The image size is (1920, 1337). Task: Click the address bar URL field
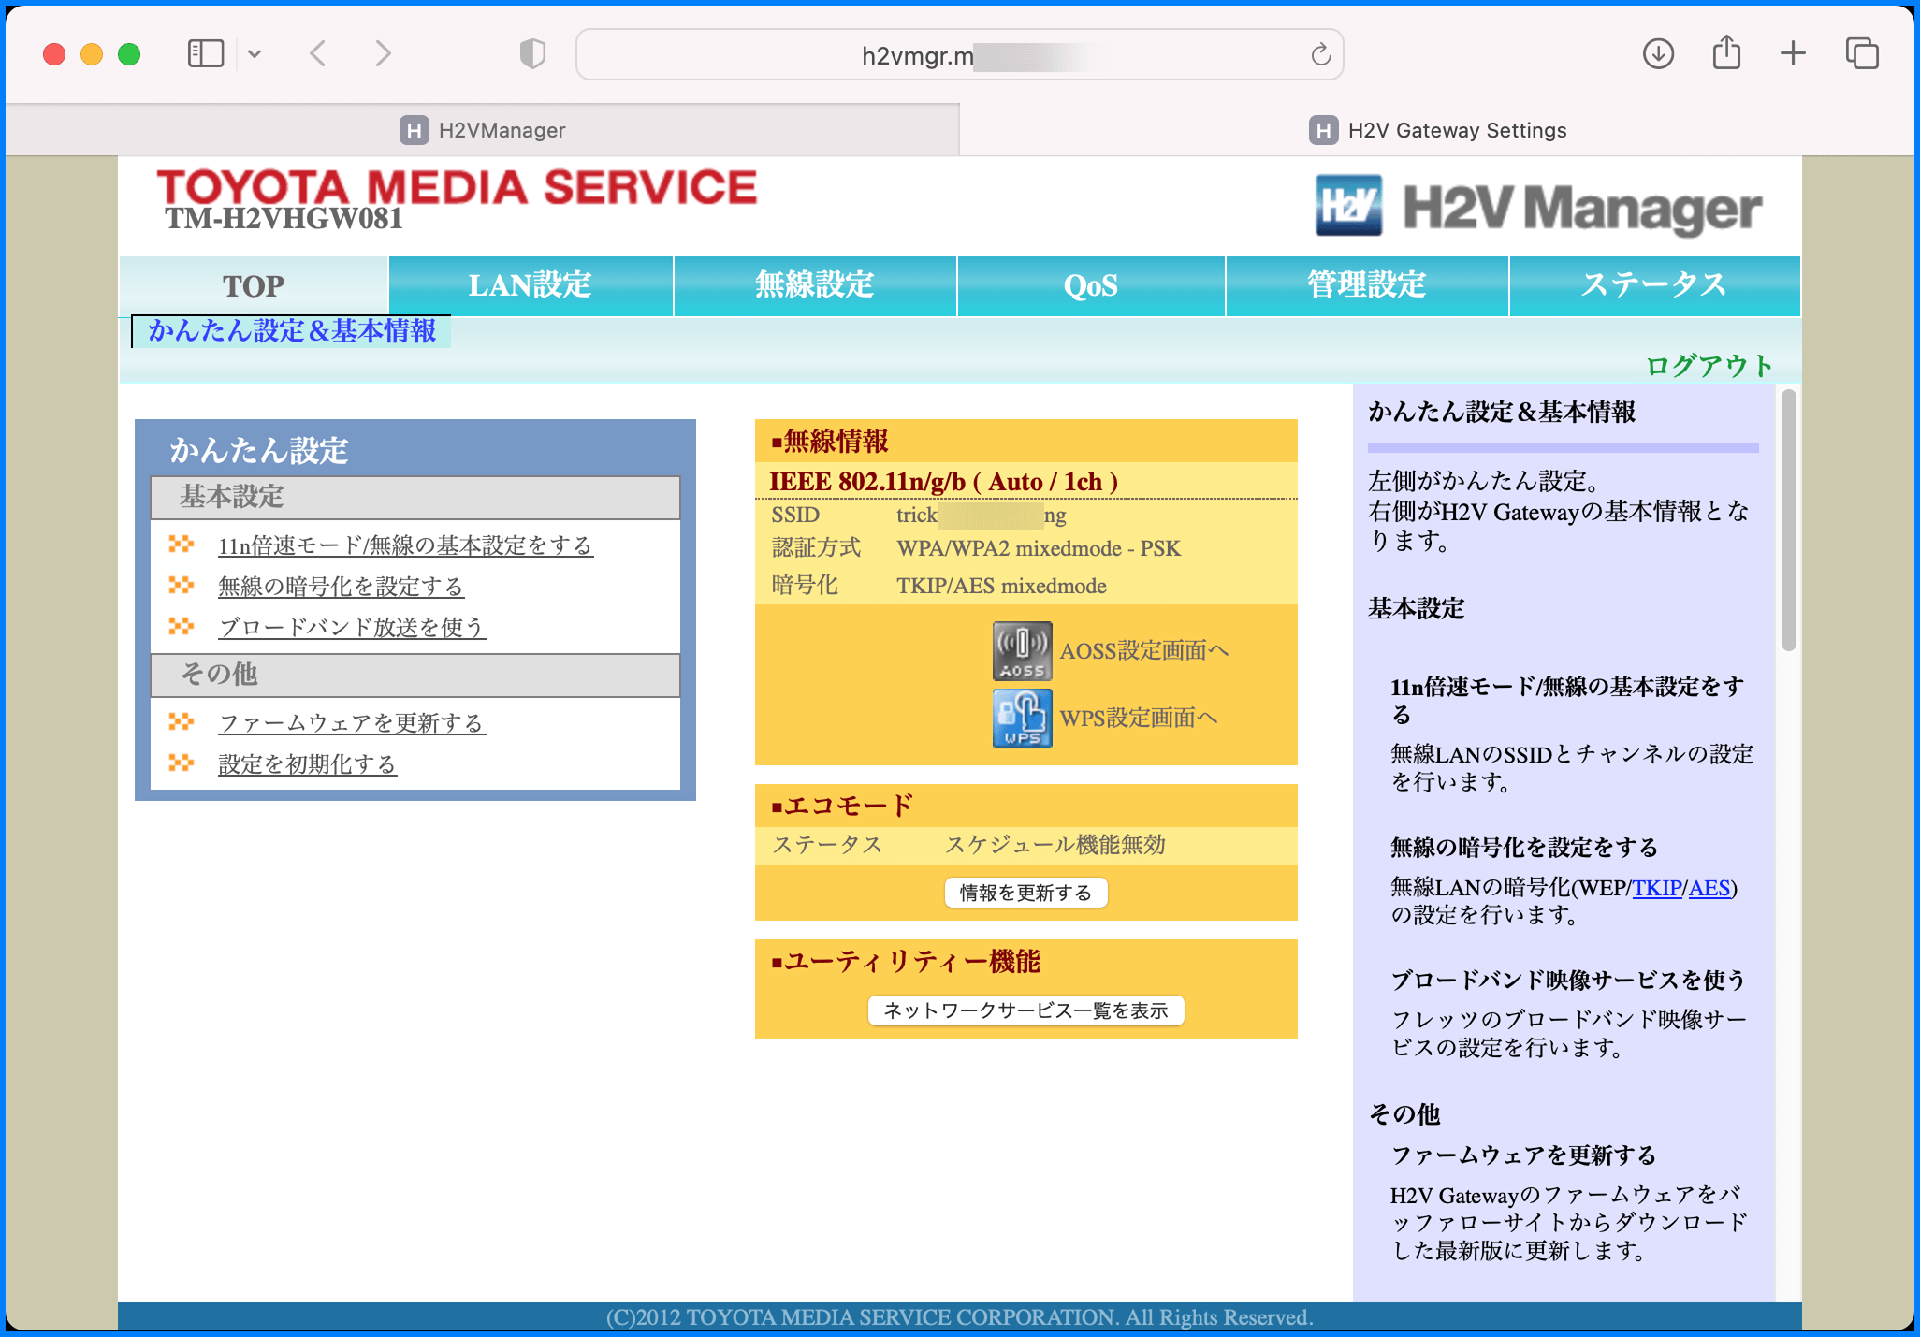coord(959,55)
